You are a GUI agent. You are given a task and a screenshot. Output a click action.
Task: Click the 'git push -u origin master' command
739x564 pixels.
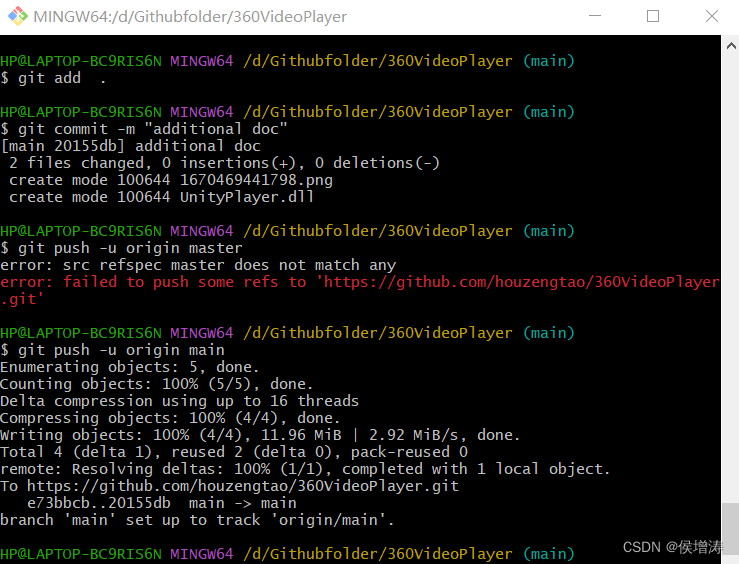coord(121,248)
